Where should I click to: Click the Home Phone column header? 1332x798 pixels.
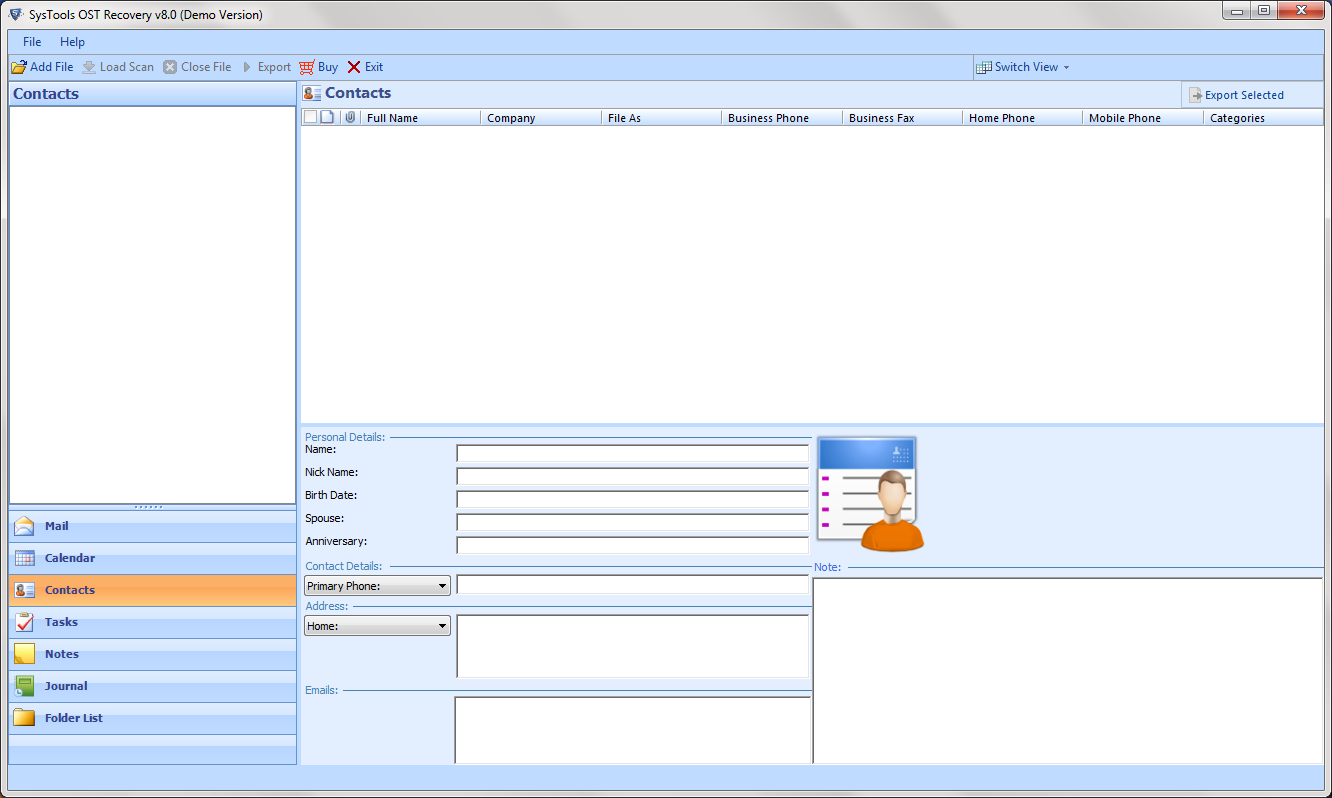coord(1022,118)
